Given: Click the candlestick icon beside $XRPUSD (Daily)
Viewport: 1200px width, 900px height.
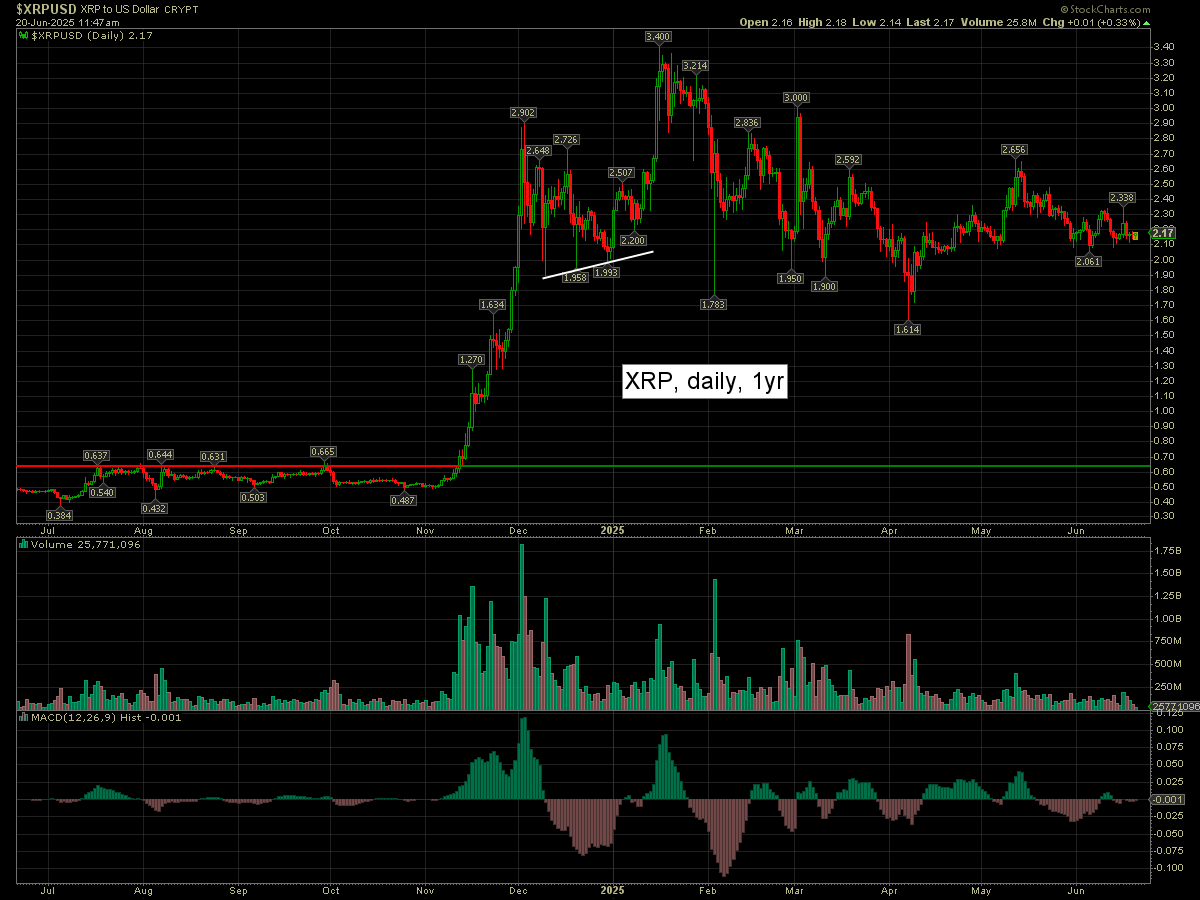Looking at the screenshot, I should pyautogui.click(x=25, y=35).
